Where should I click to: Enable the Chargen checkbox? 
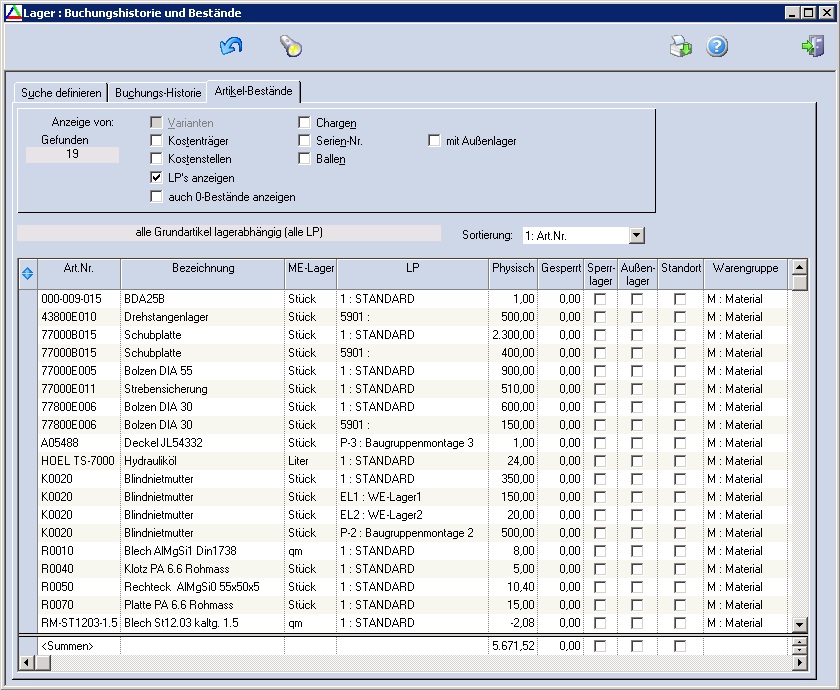pos(304,123)
